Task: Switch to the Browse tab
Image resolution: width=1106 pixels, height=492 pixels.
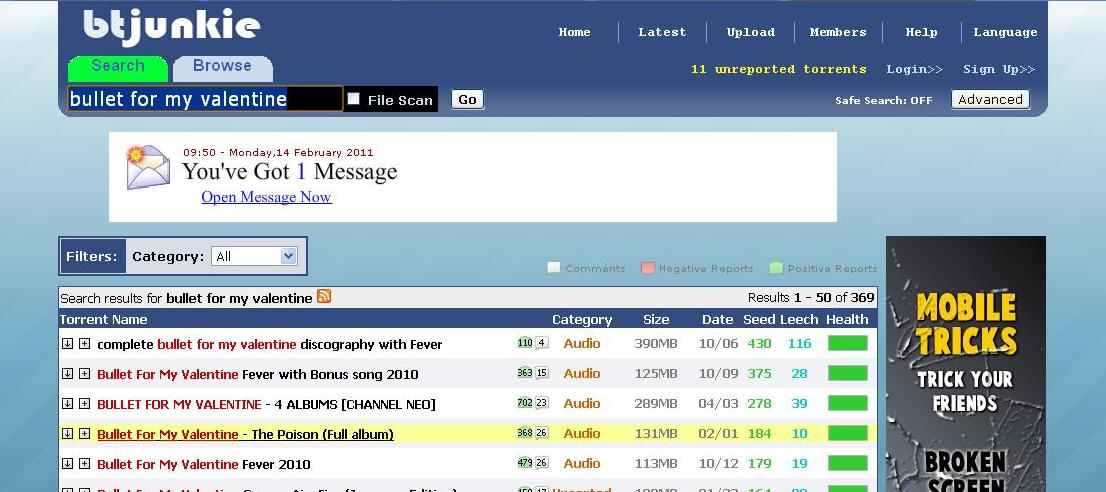Action: click(222, 68)
